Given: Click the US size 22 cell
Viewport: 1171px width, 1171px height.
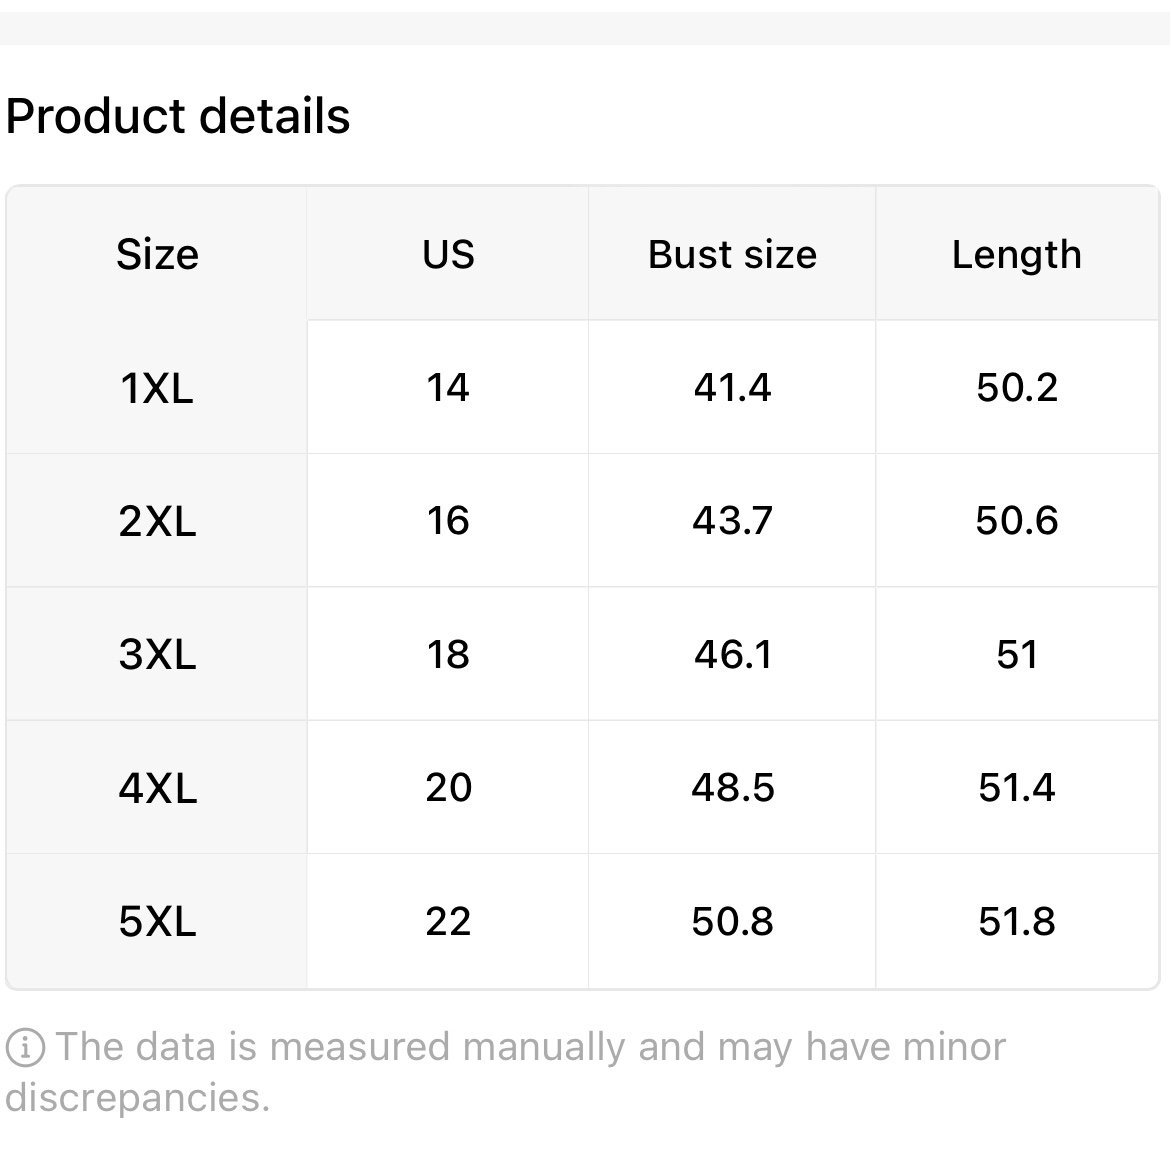Looking at the screenshot, I should 448,921.
